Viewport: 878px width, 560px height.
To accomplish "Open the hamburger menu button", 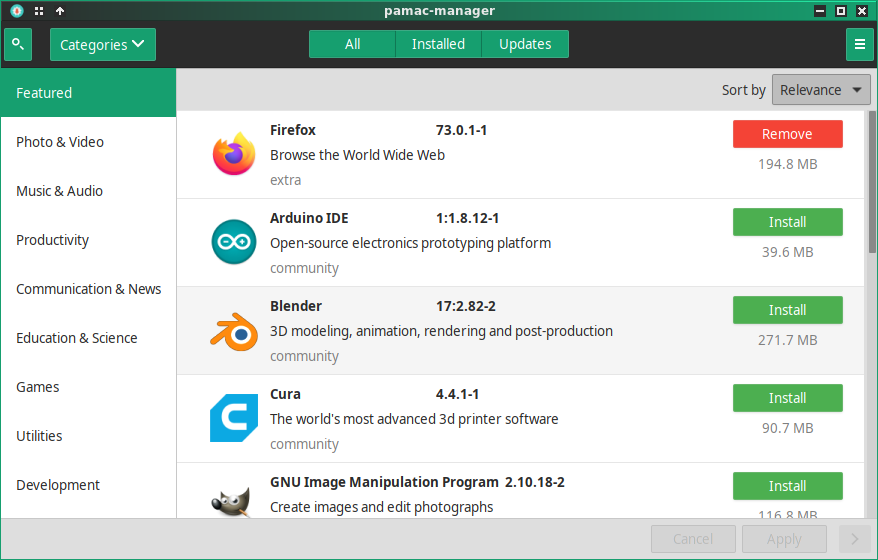I will tap(860, 44).
